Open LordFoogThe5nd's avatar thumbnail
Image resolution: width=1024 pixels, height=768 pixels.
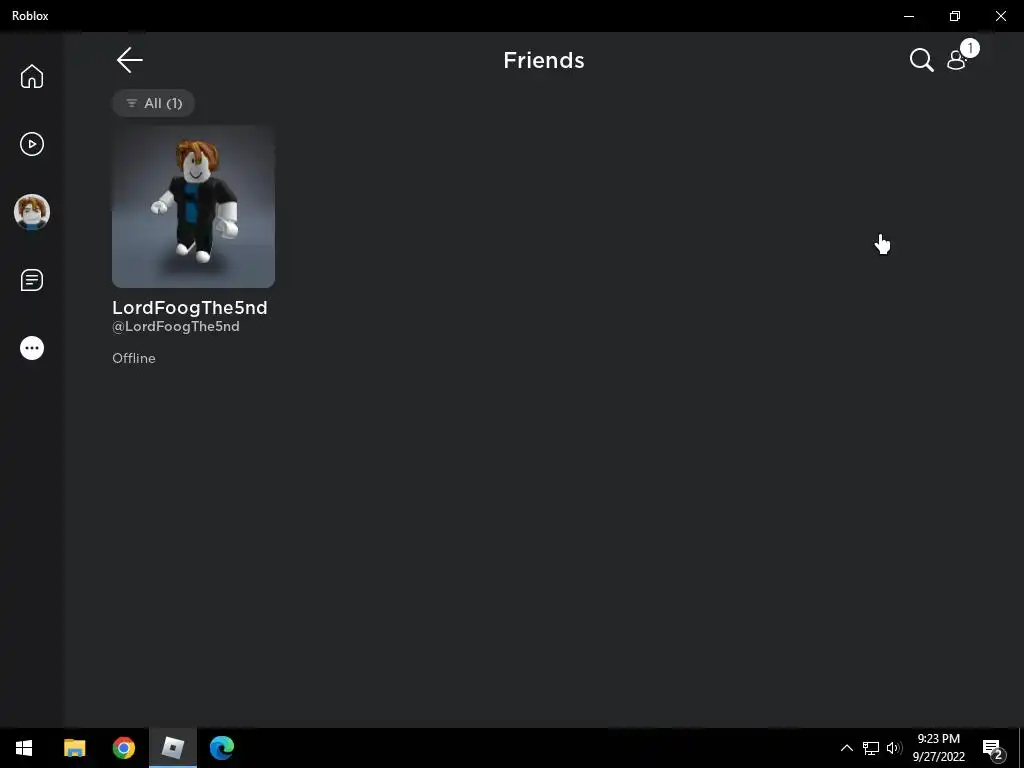(193, 206)
